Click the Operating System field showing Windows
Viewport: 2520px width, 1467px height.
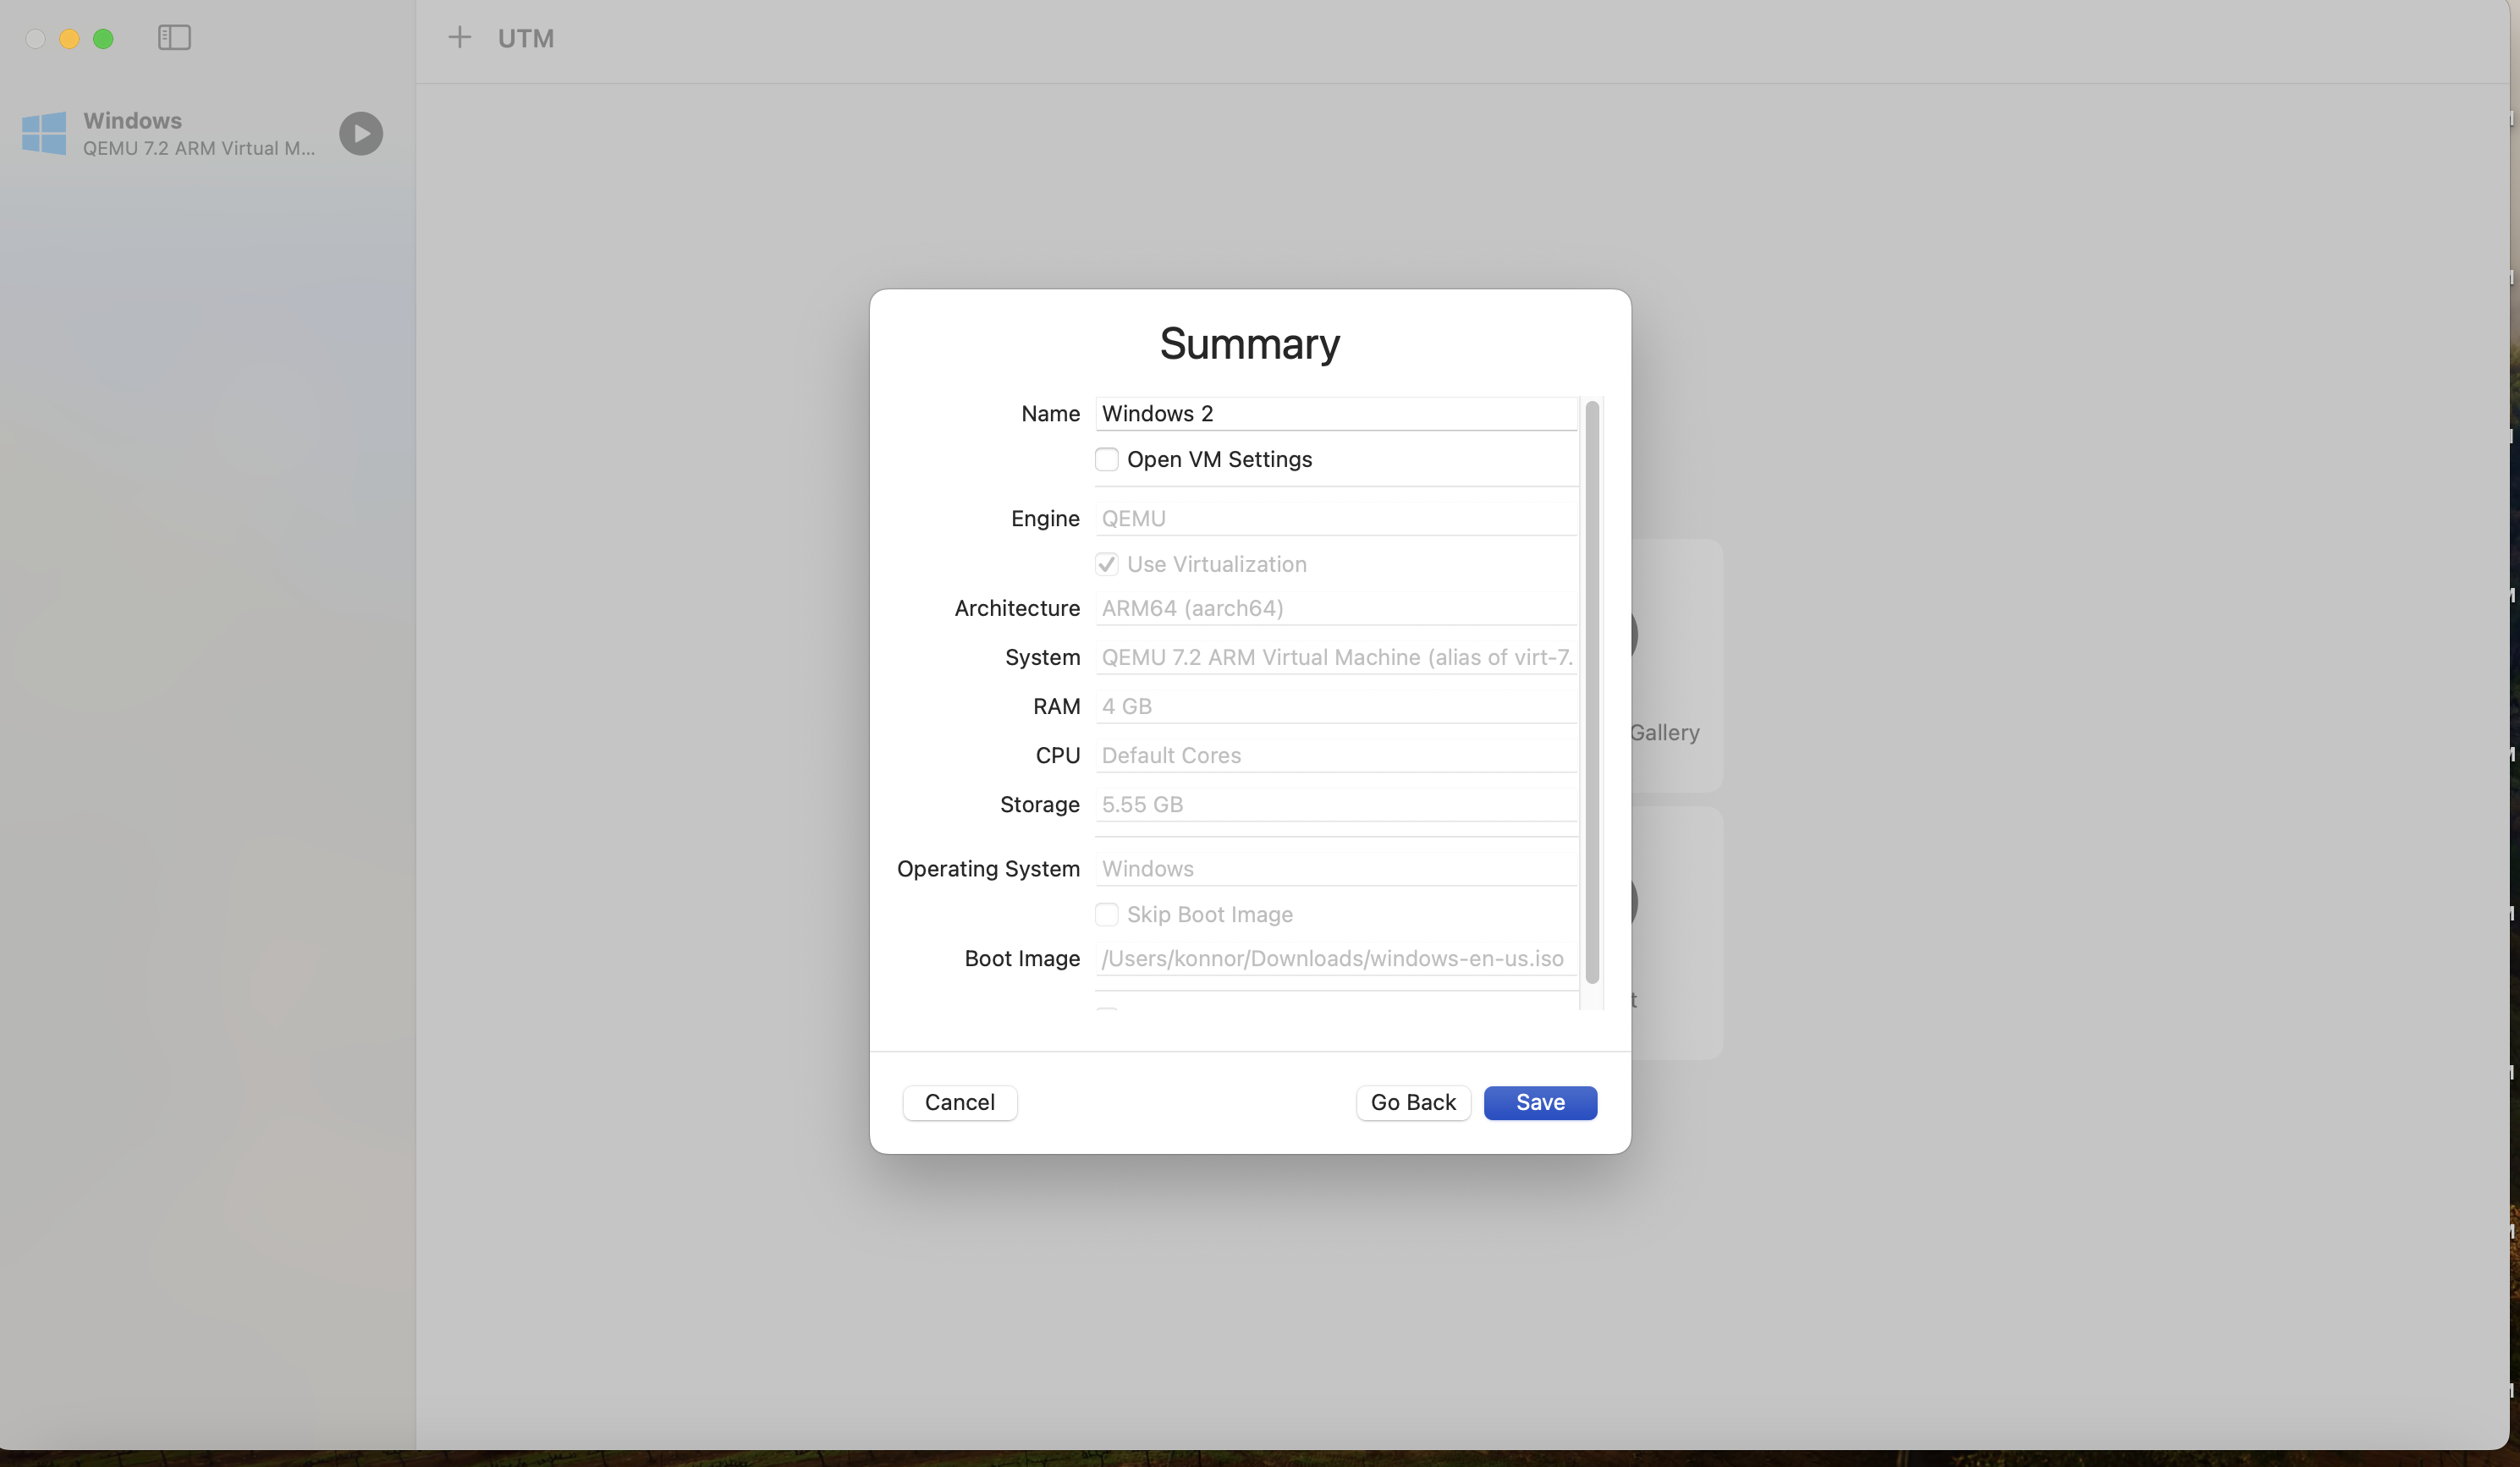point(1336,868)
